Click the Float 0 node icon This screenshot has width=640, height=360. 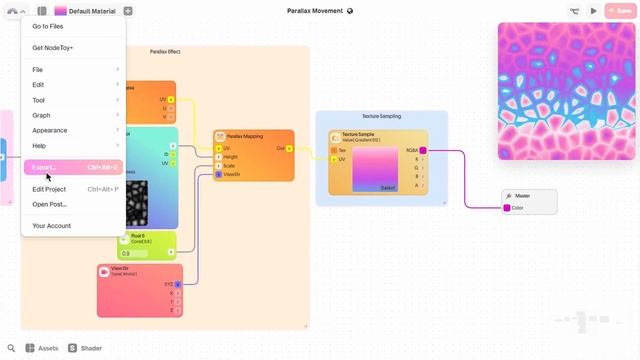[124, 239]
